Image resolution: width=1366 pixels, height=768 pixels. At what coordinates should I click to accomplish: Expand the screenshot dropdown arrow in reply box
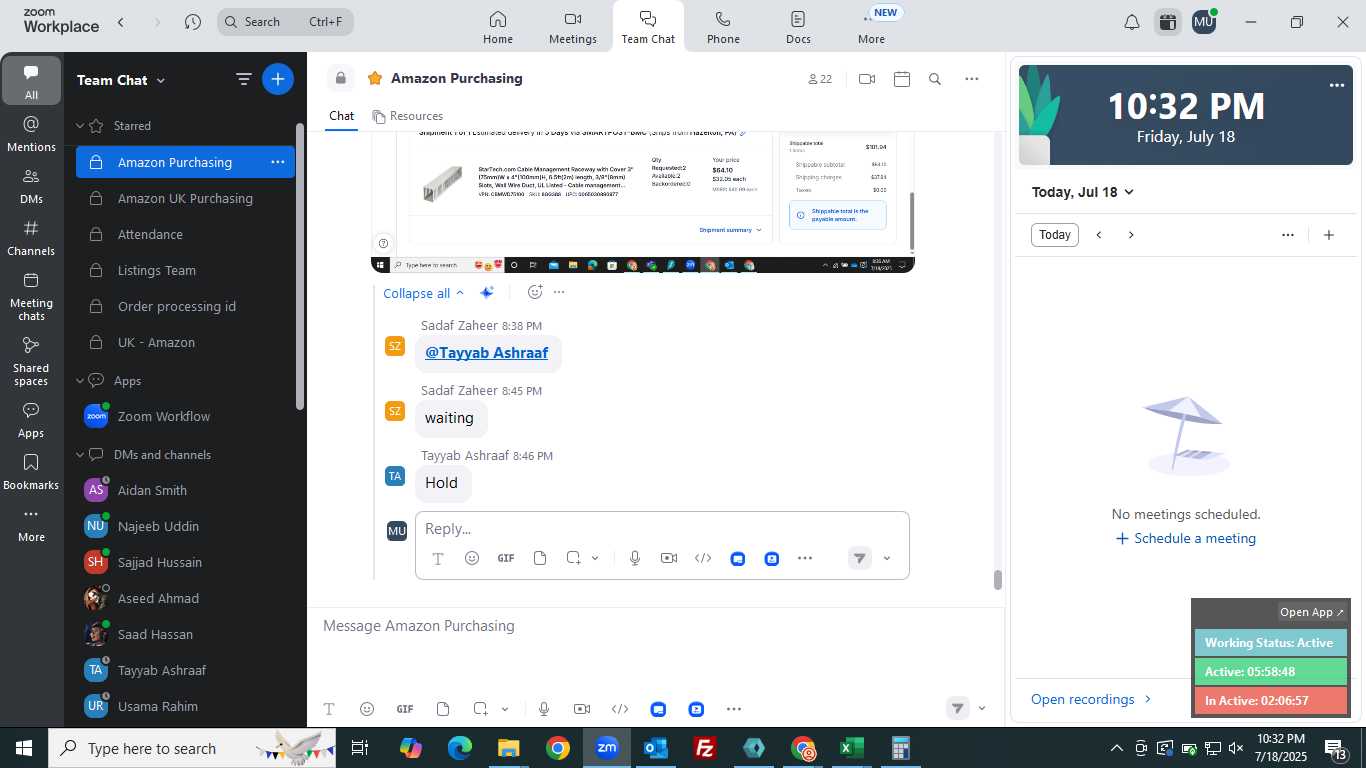595,558
